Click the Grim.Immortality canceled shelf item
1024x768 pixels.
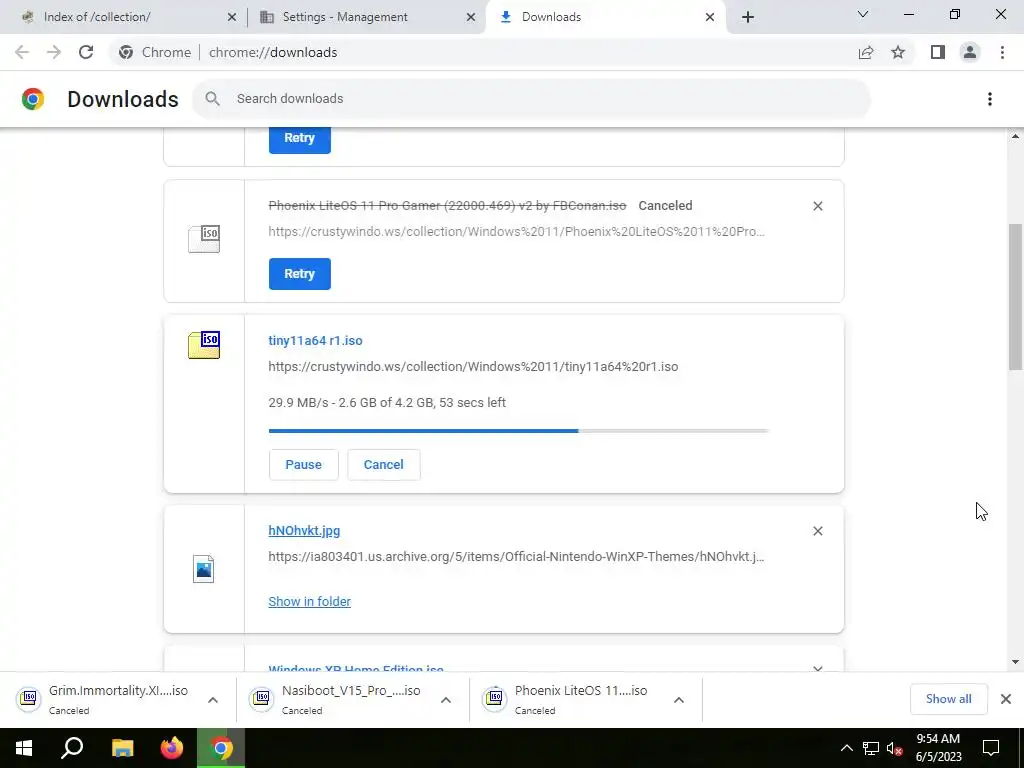coord(118,699)
